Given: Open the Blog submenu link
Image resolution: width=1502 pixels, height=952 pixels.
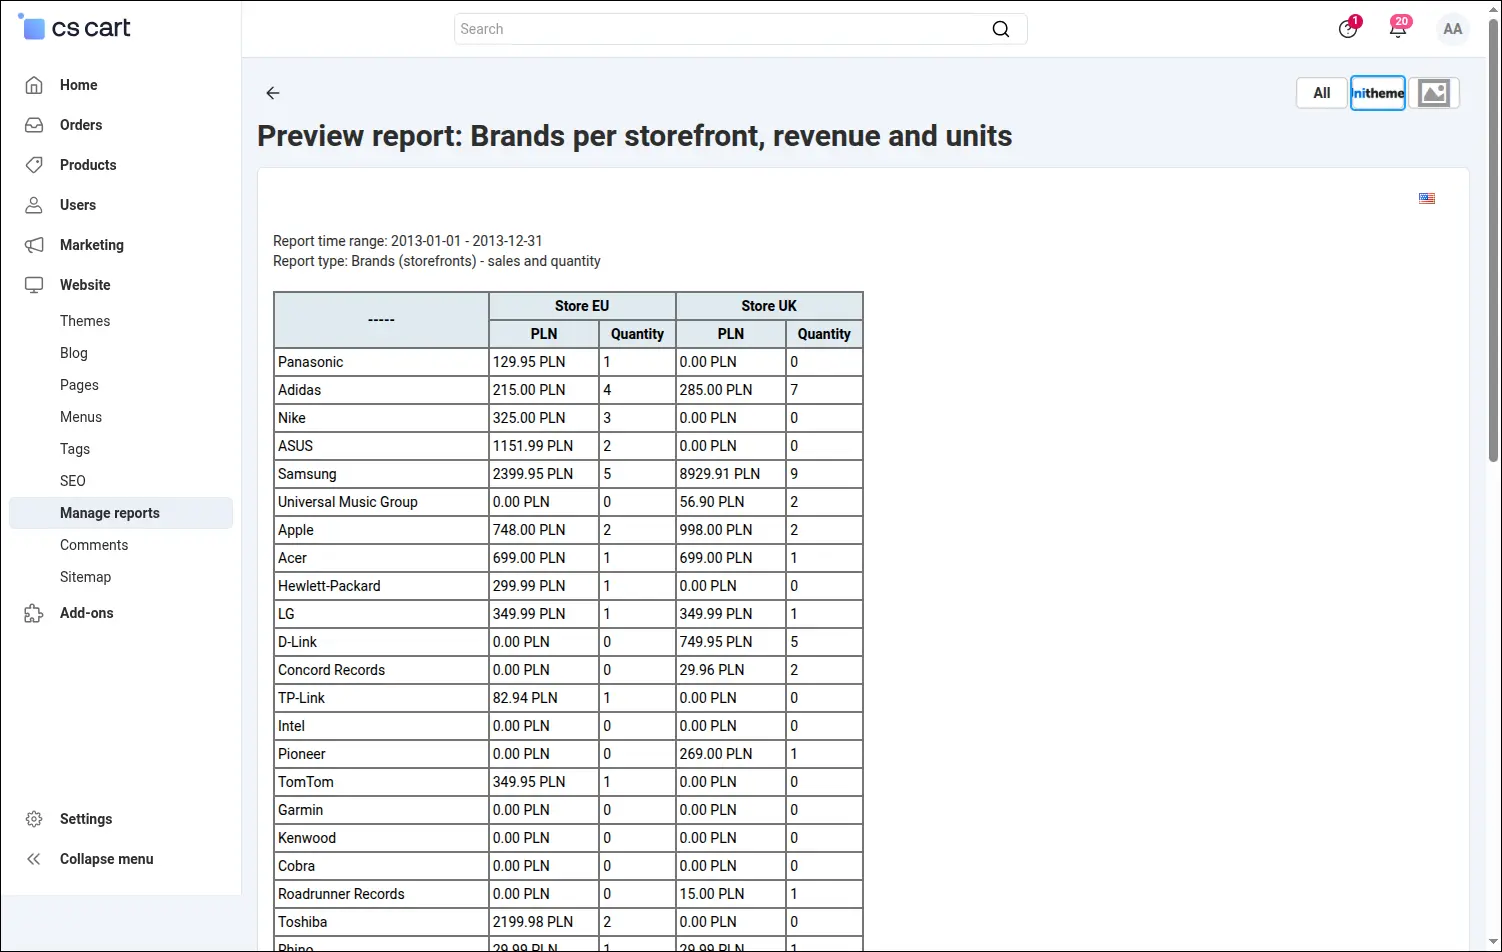Looking at the screenshot, I should (x=74, y=353).
